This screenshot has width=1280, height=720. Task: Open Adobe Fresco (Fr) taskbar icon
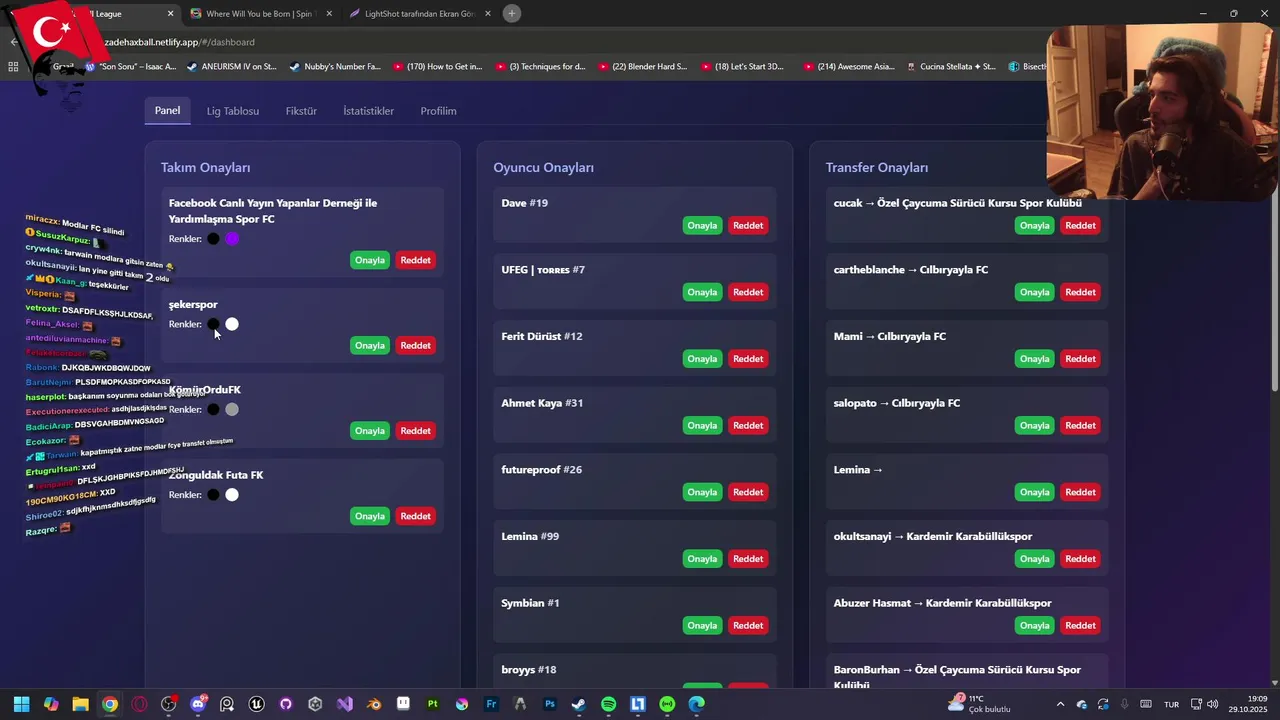click(492, 704)
